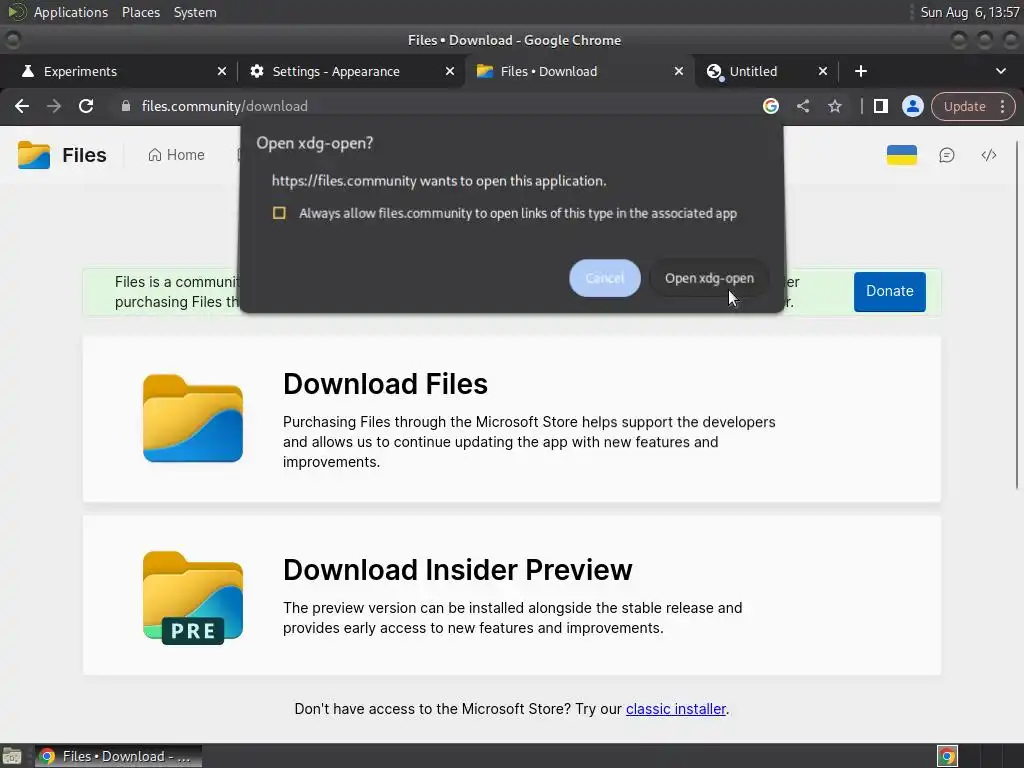Click the Download Files heading
The image size is (1024, 768).
[x=385, y=384]
